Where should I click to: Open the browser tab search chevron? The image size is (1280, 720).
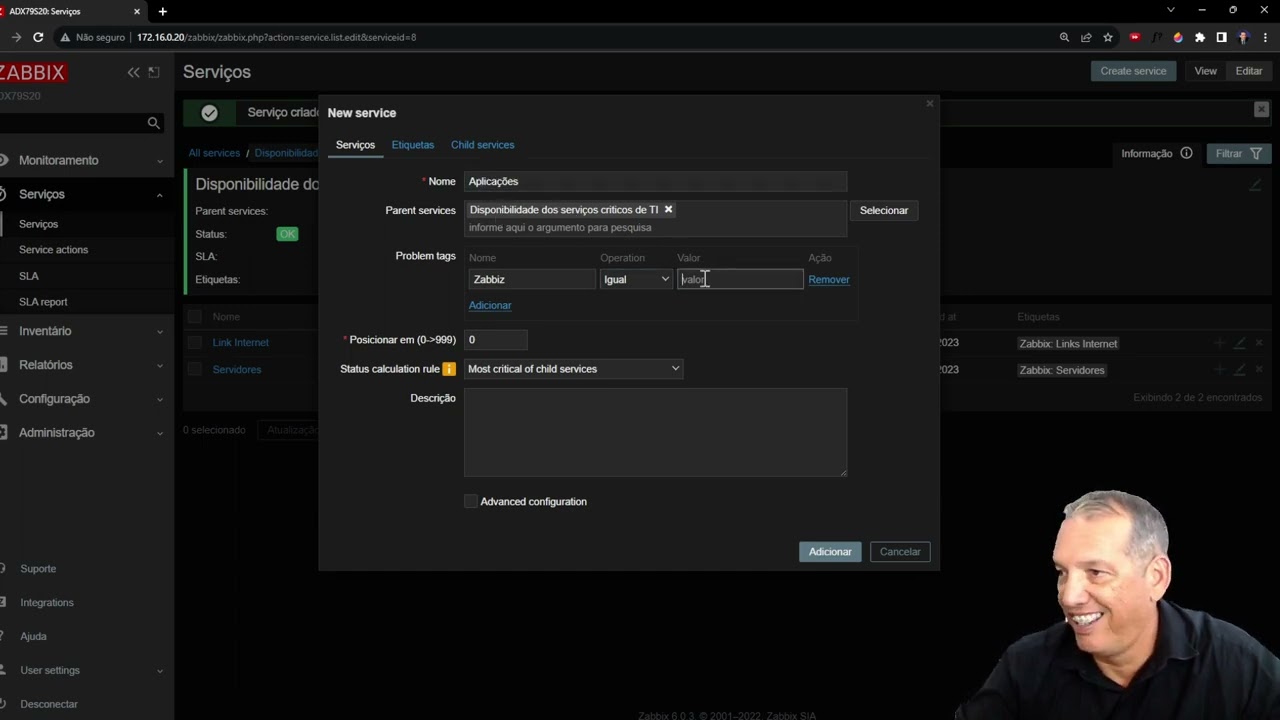pyautogui.click(x=1171, y=10)
